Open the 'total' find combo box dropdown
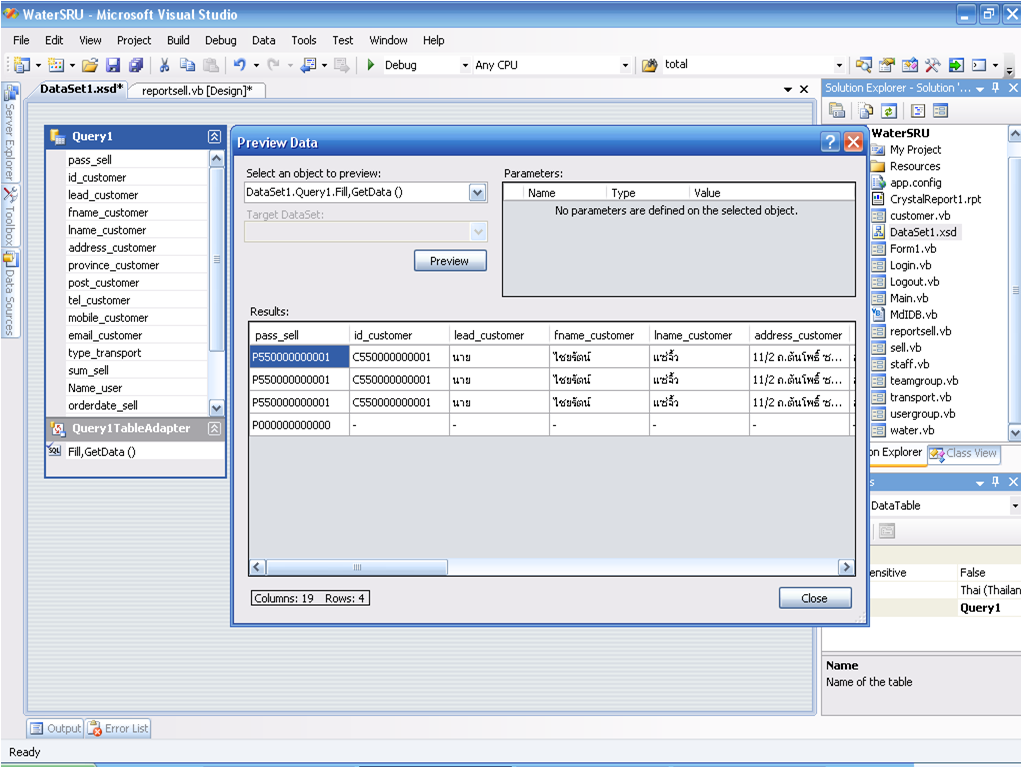This screenshot has height=768, width=1022. pos(839,65)
